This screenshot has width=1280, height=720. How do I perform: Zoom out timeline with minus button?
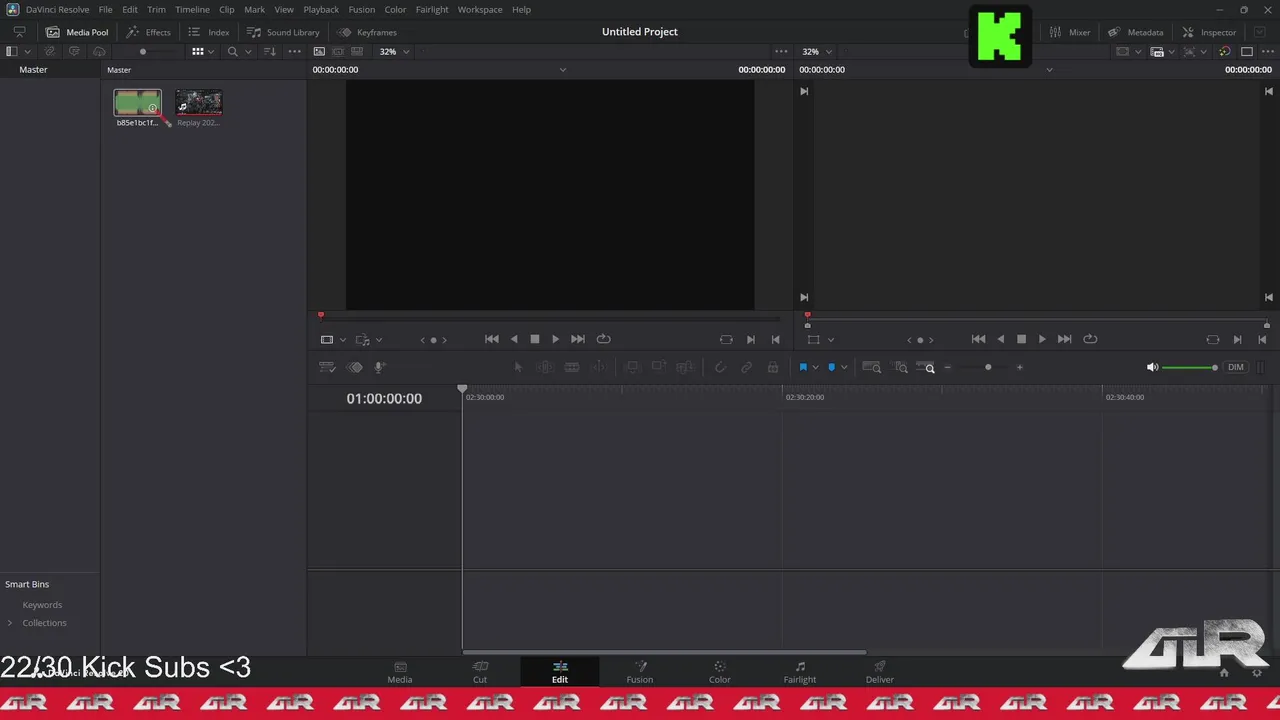point(947,368)
